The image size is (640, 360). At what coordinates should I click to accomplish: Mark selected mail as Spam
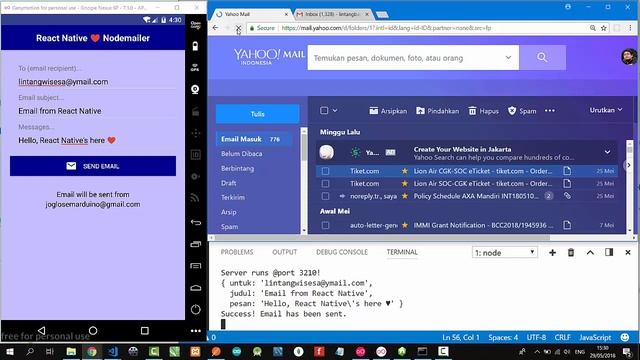[522, 111]
